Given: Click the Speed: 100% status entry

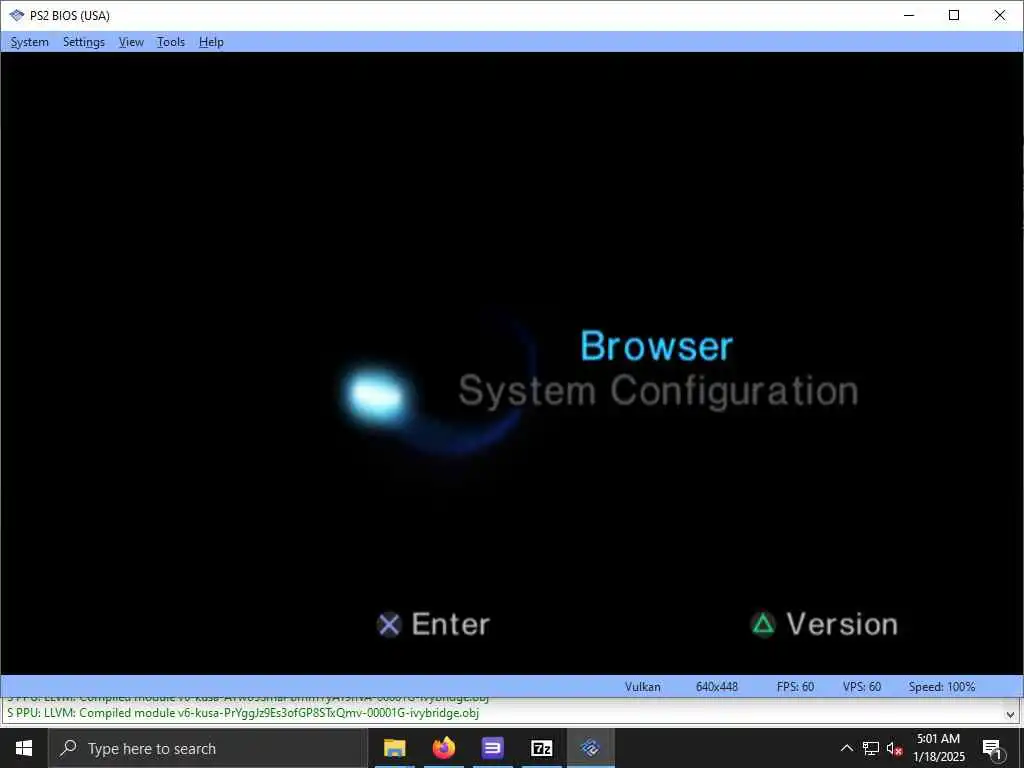Looking at the screenshot, I should pyautogui.click(x=941, y=686).
